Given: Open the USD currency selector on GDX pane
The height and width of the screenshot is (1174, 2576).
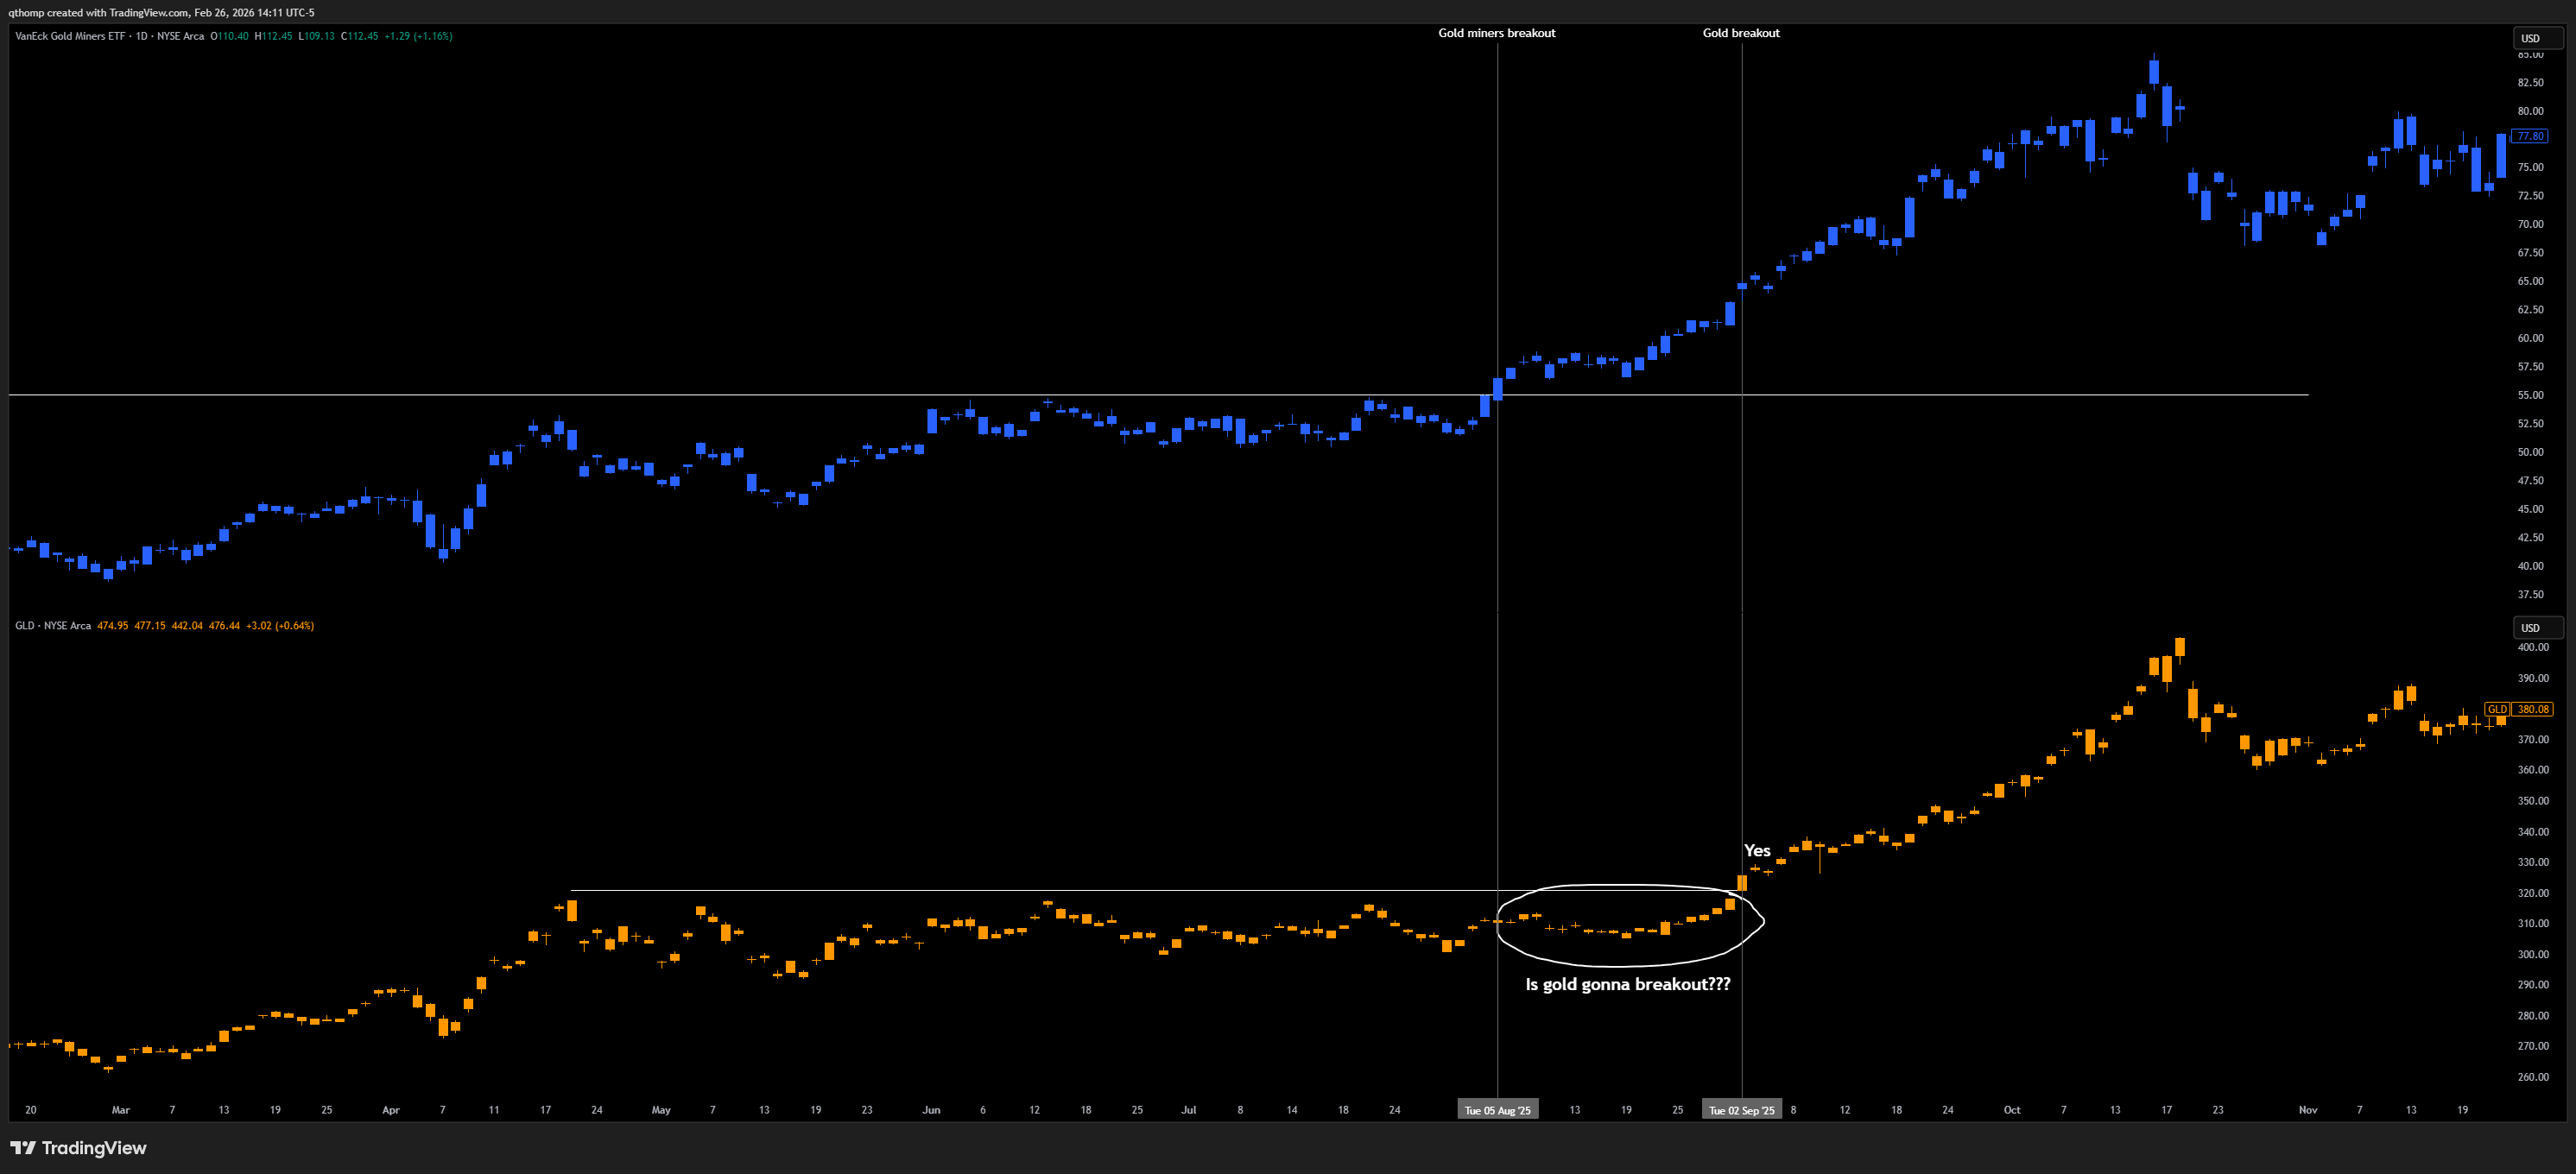Looking at the screenshot, I should point(2536,38).
